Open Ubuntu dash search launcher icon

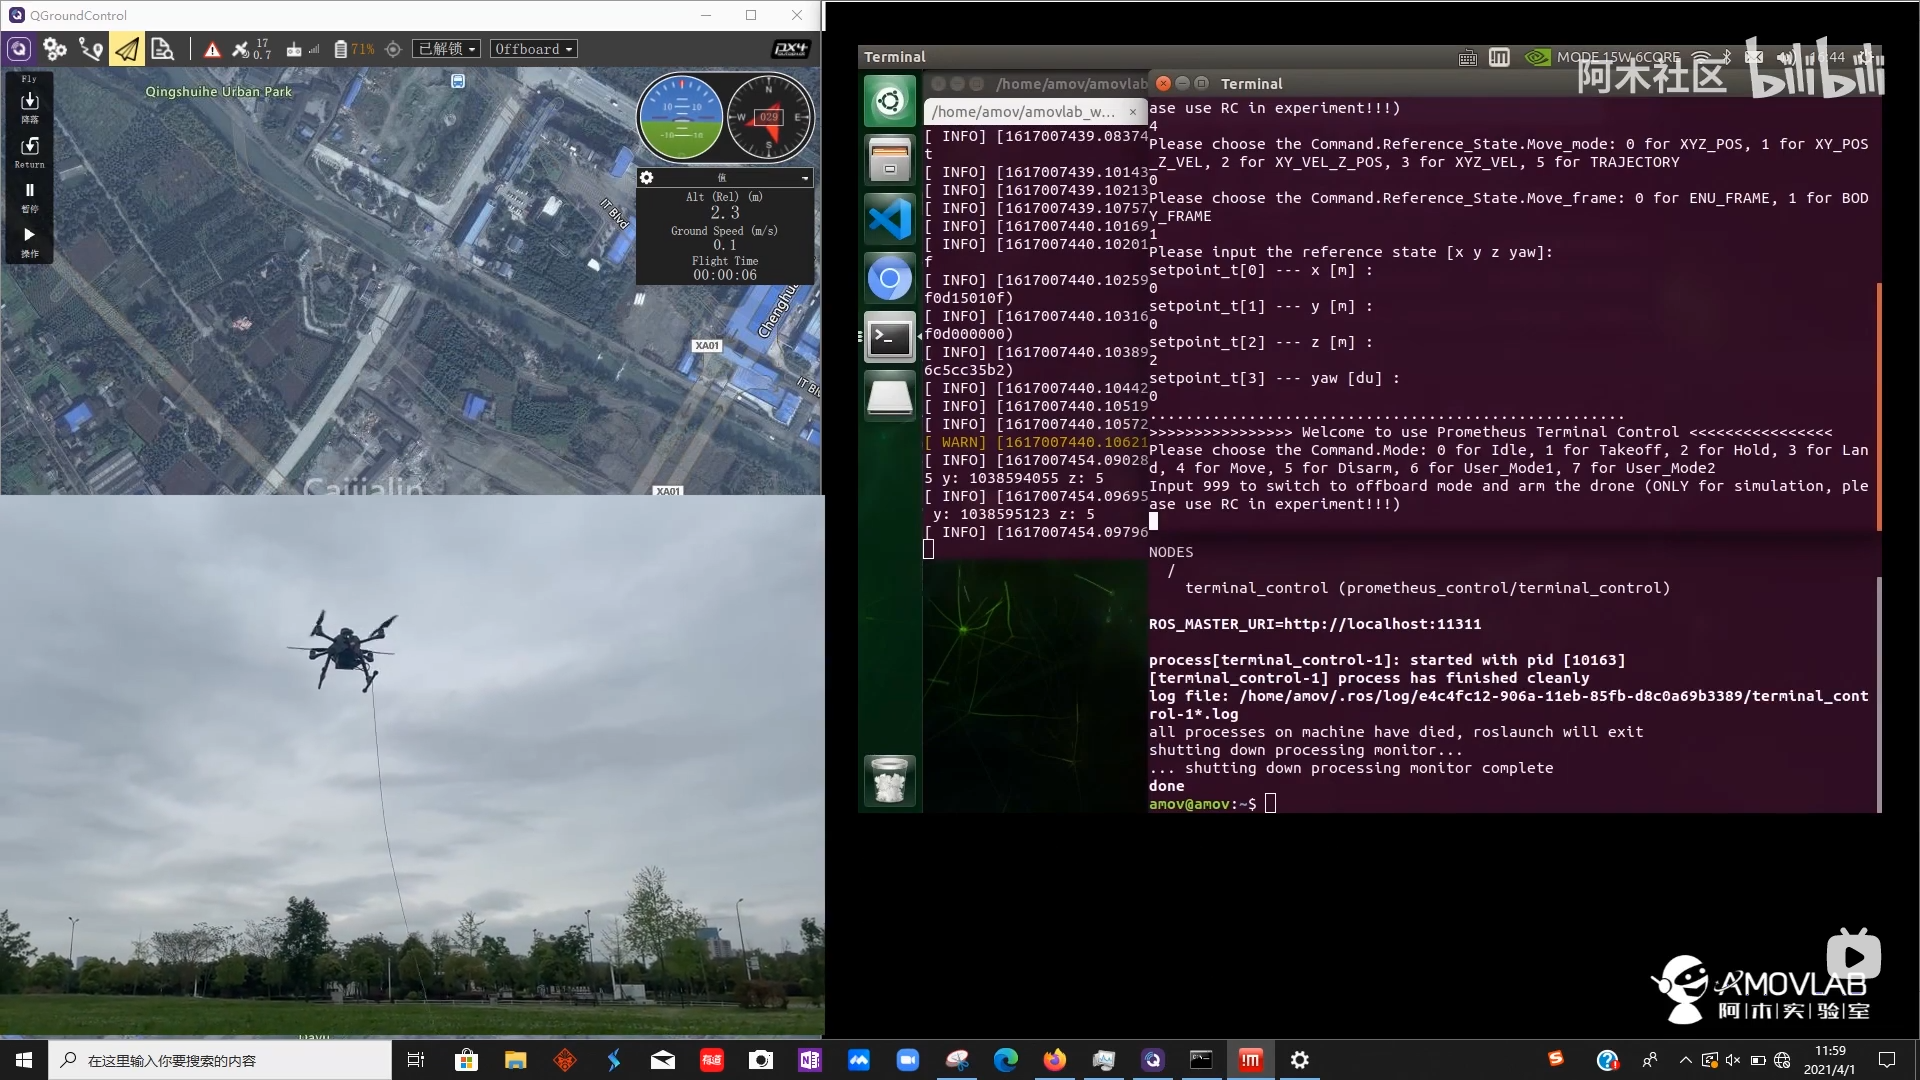pyautogui.click(x=889, y=101)
